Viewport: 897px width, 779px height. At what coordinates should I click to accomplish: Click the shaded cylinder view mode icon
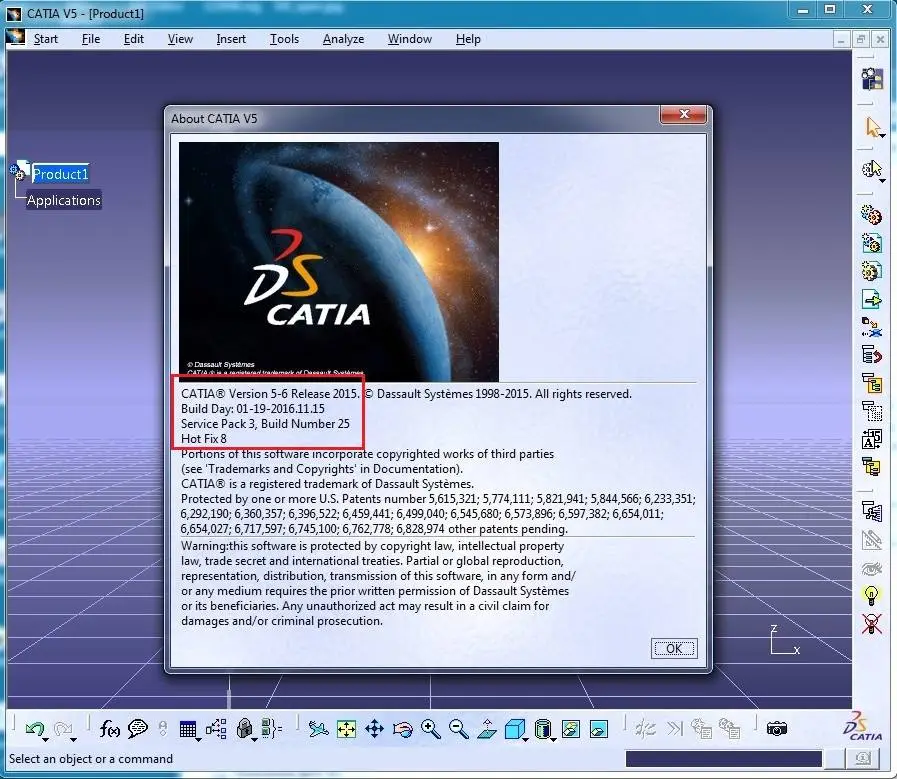tap(542, 729)
